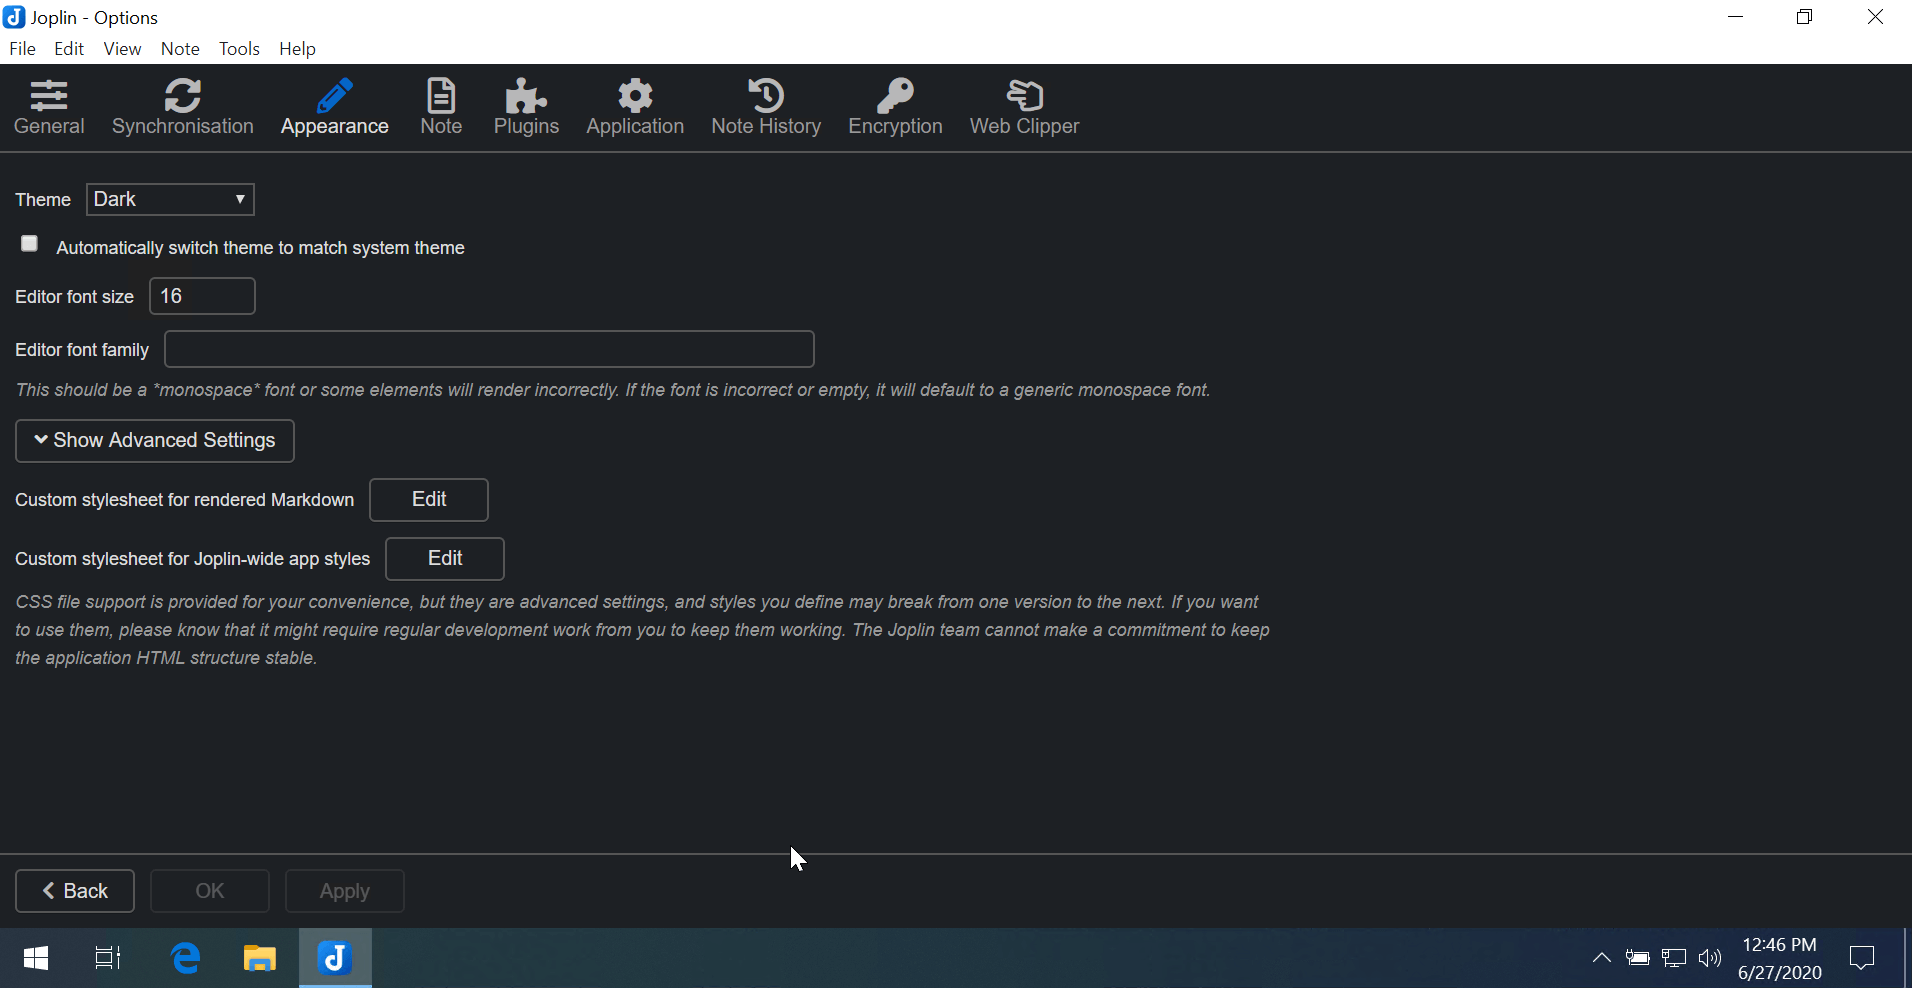Select the Synchronisation settings icon
Image resolution: width=1912 pixels, height=988 pixels.
182,107
